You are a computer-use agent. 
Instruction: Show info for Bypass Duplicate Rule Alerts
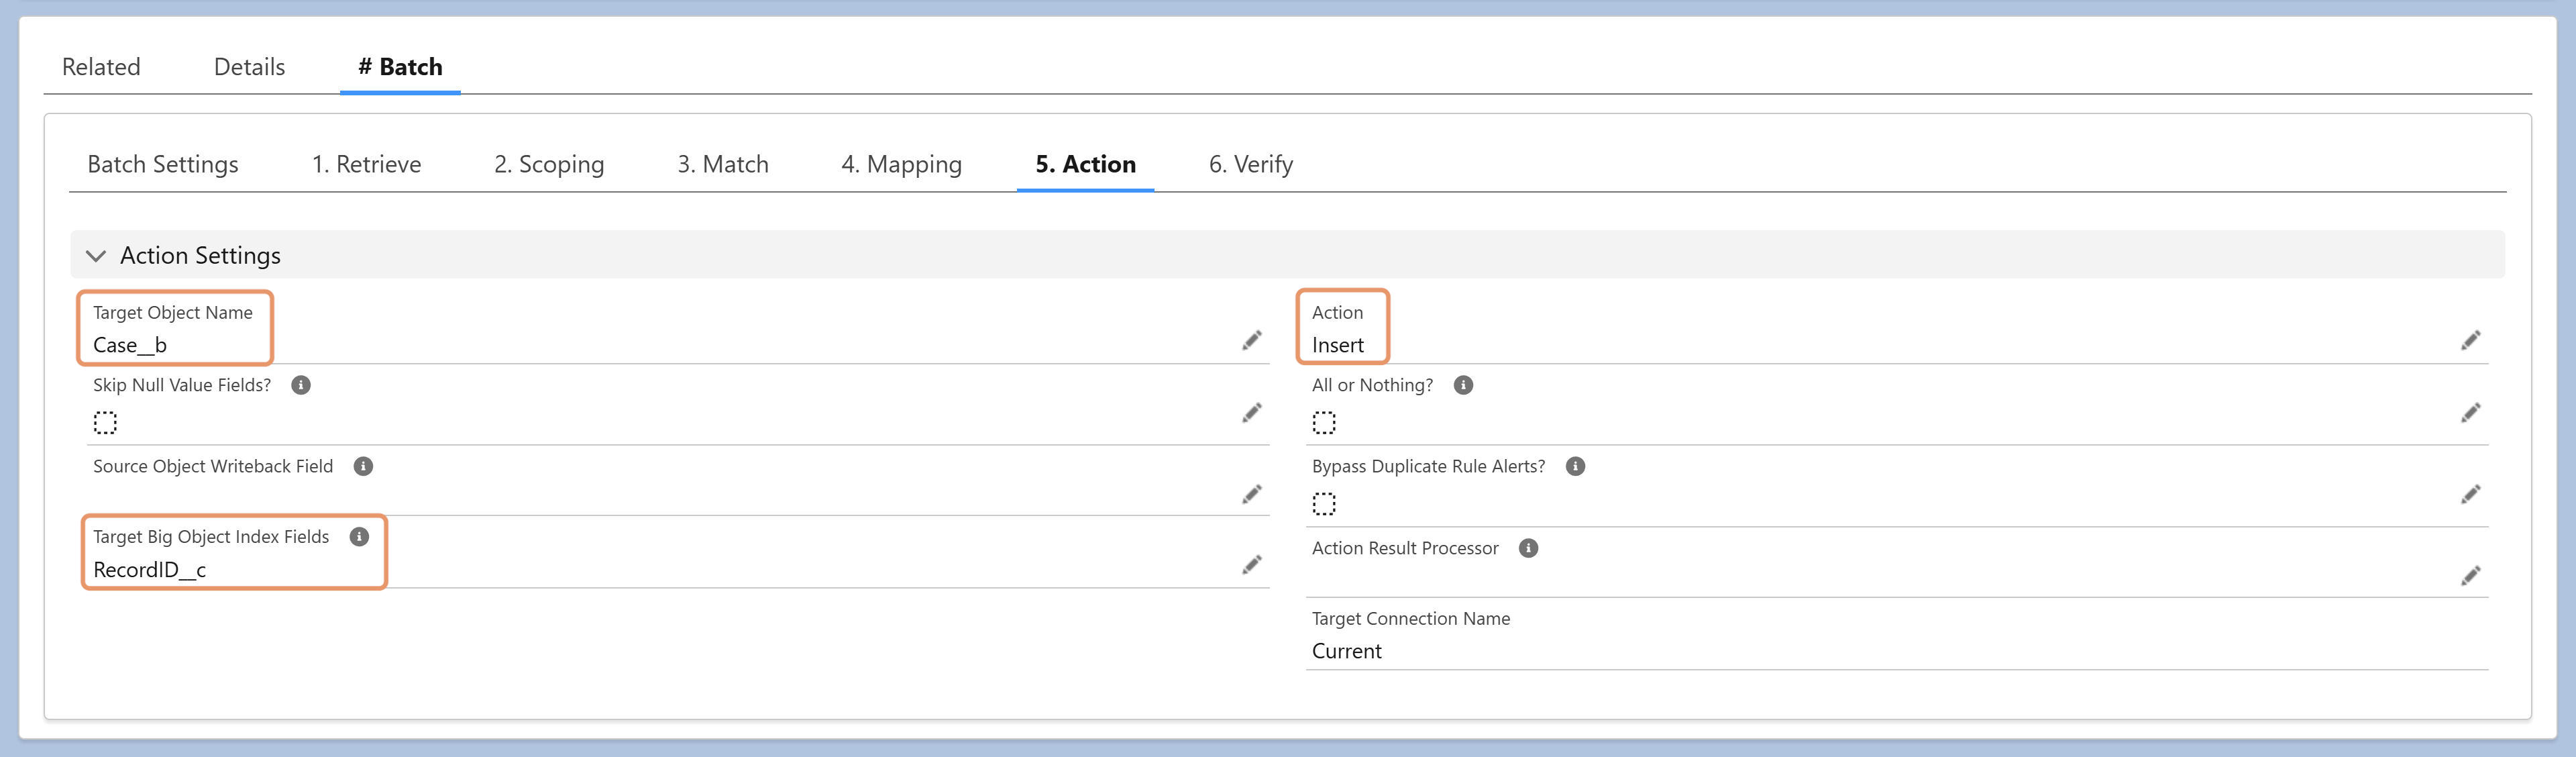click(1575, 466)
